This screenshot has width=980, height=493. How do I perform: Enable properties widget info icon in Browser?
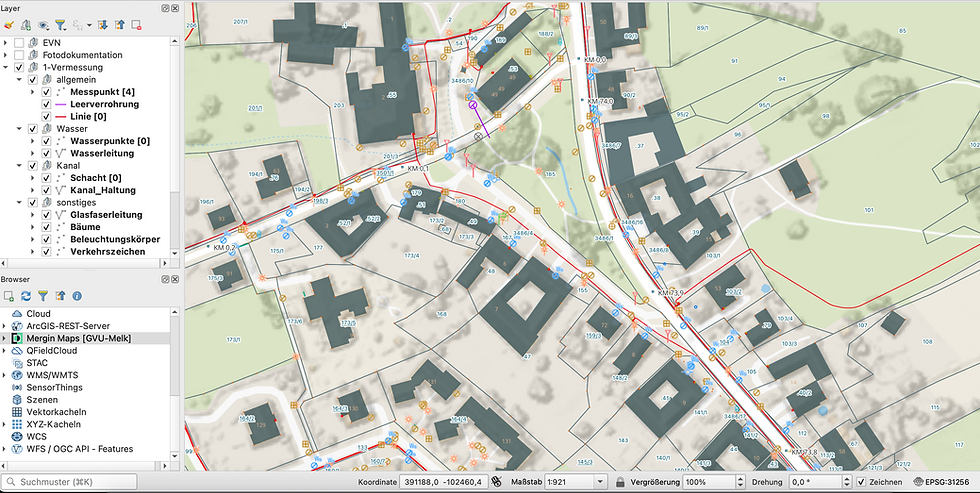pos(77,296)
